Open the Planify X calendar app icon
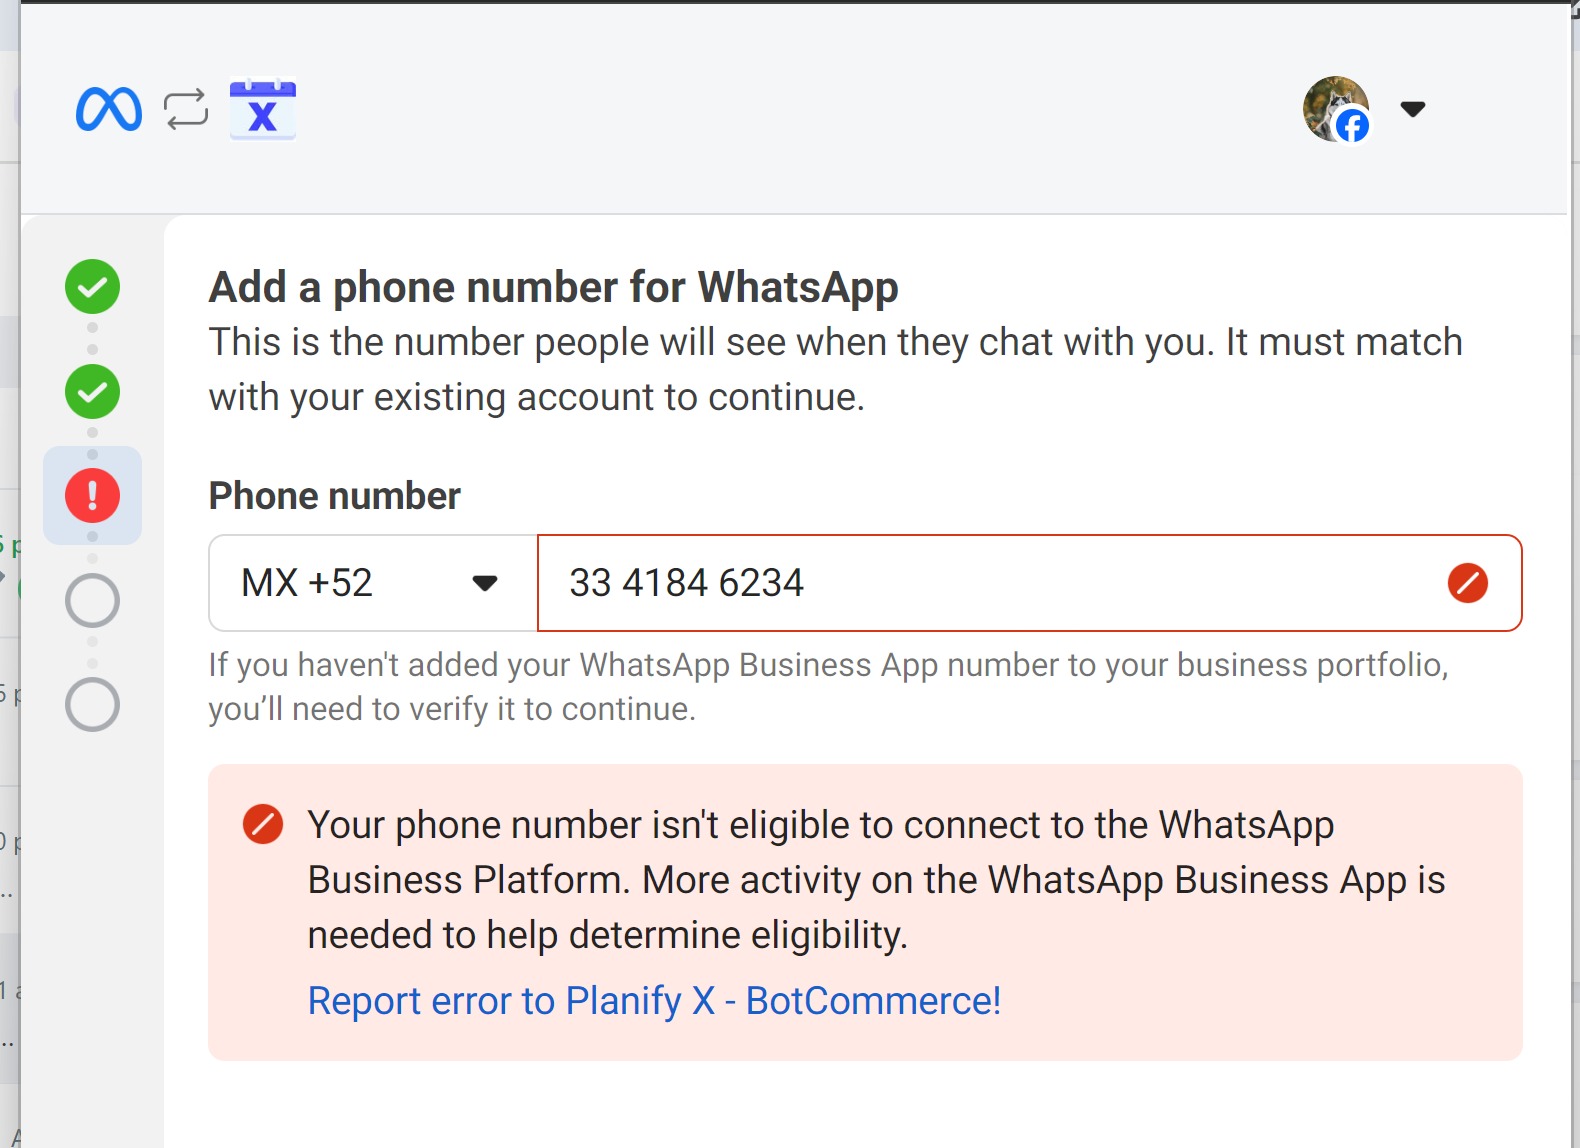Screen dimensions: 1580x1148 262,109
